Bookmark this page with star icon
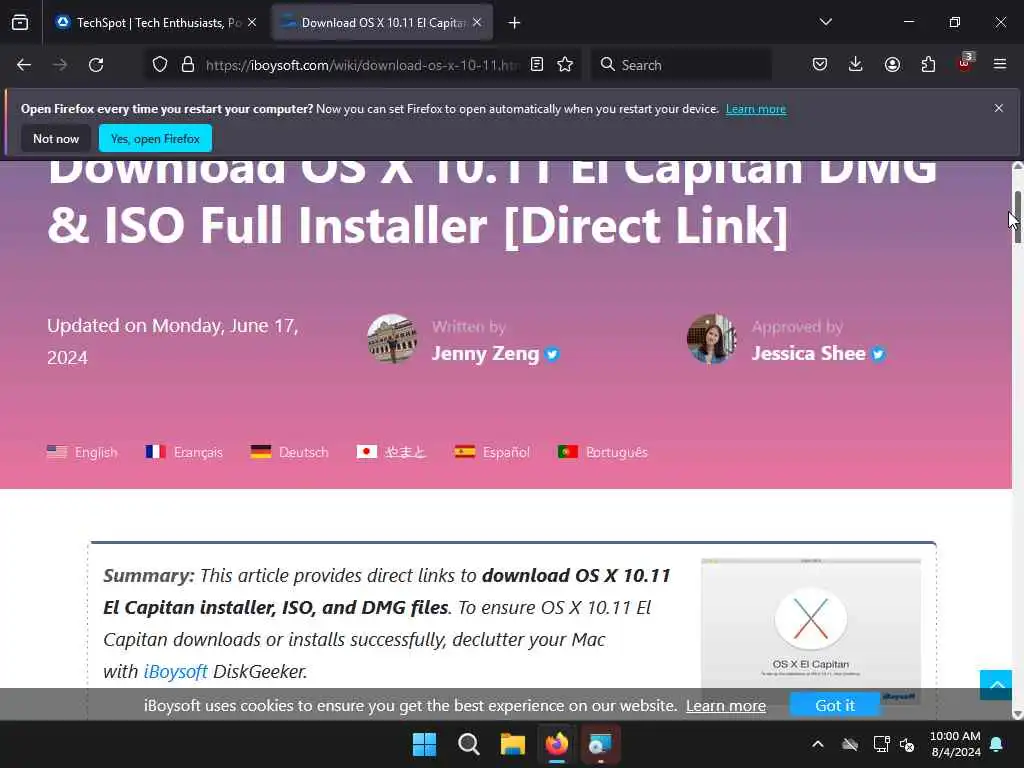The width and height of the screenshot is (1024, 768). point(566,65)
